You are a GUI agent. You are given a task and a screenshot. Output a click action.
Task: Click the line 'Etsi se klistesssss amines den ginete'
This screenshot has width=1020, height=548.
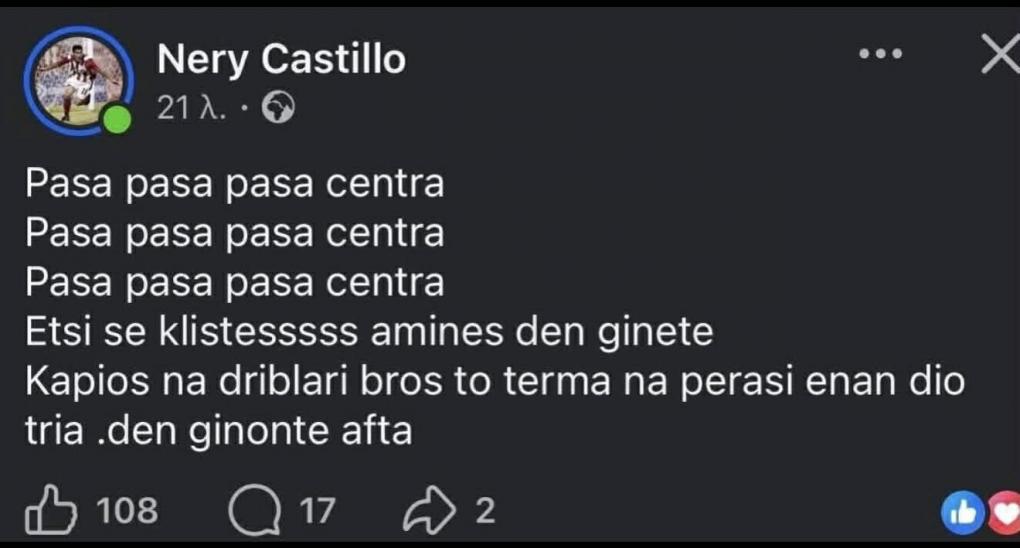tap(369, 332)
